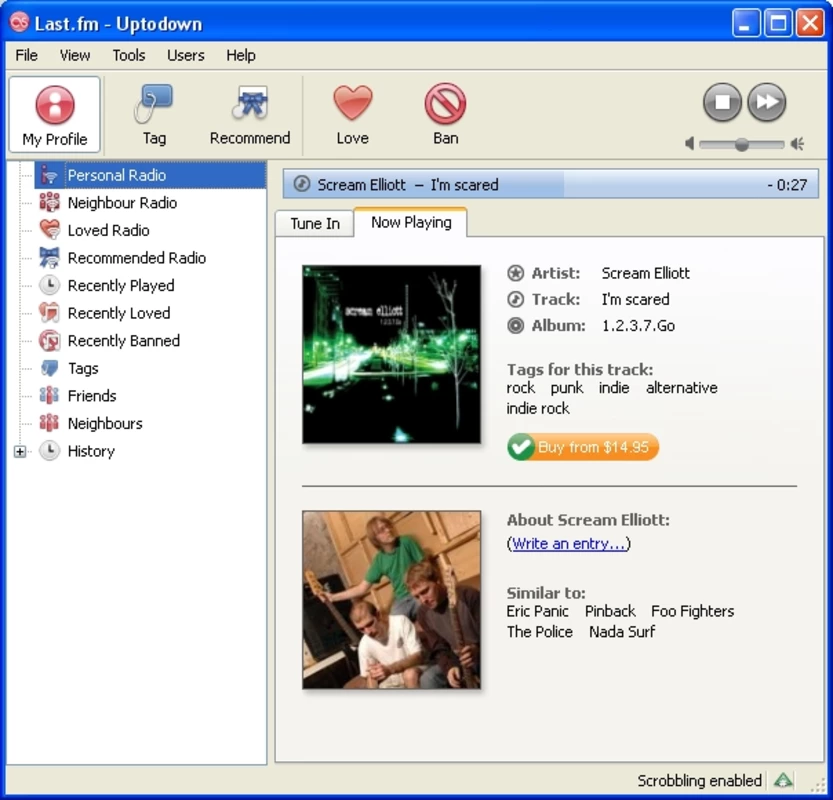
Task: Expand the History tree node
Action: (x=20, y=452)
